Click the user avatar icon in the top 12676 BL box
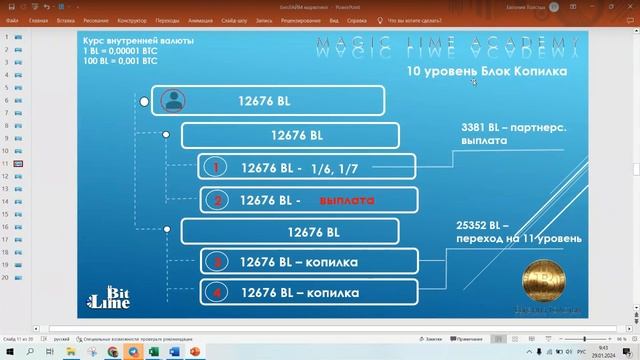Image resolution: width=640 pixels, height=360 pixels. pyautogui.click(x=173, y=100)
